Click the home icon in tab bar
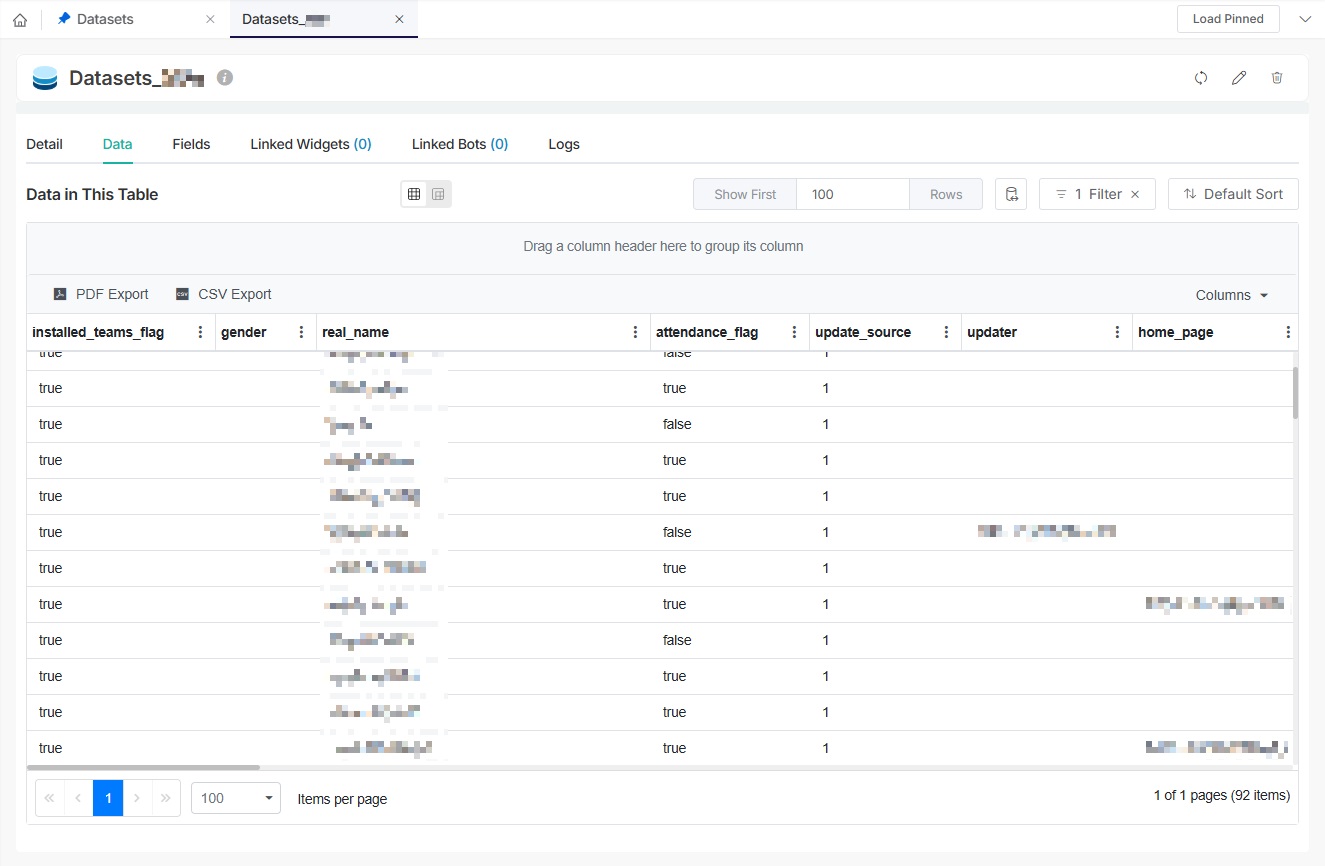 point(20,20)
